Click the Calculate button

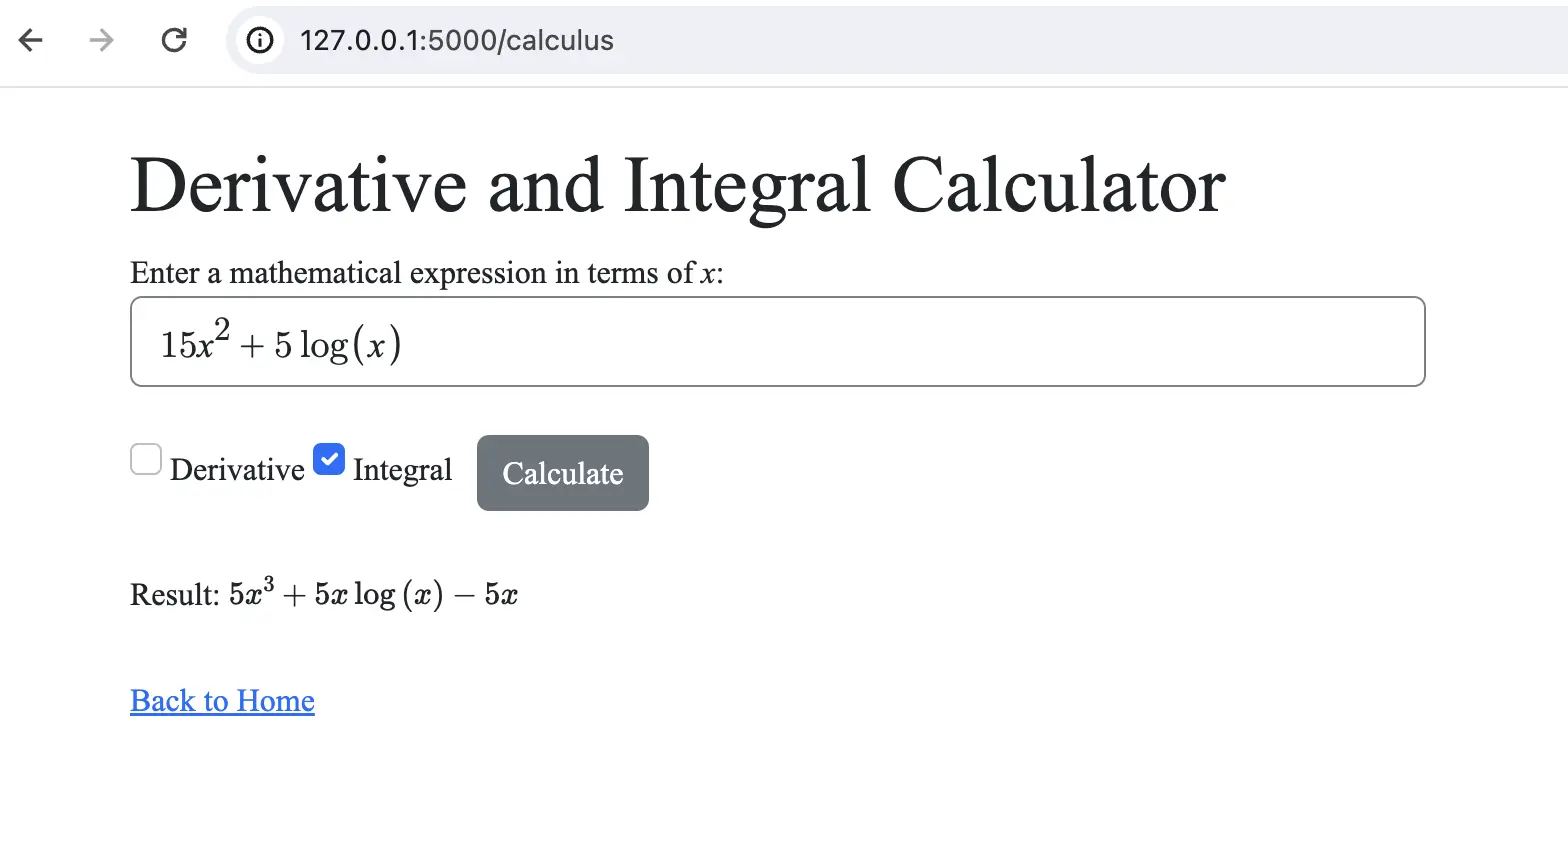563,473
